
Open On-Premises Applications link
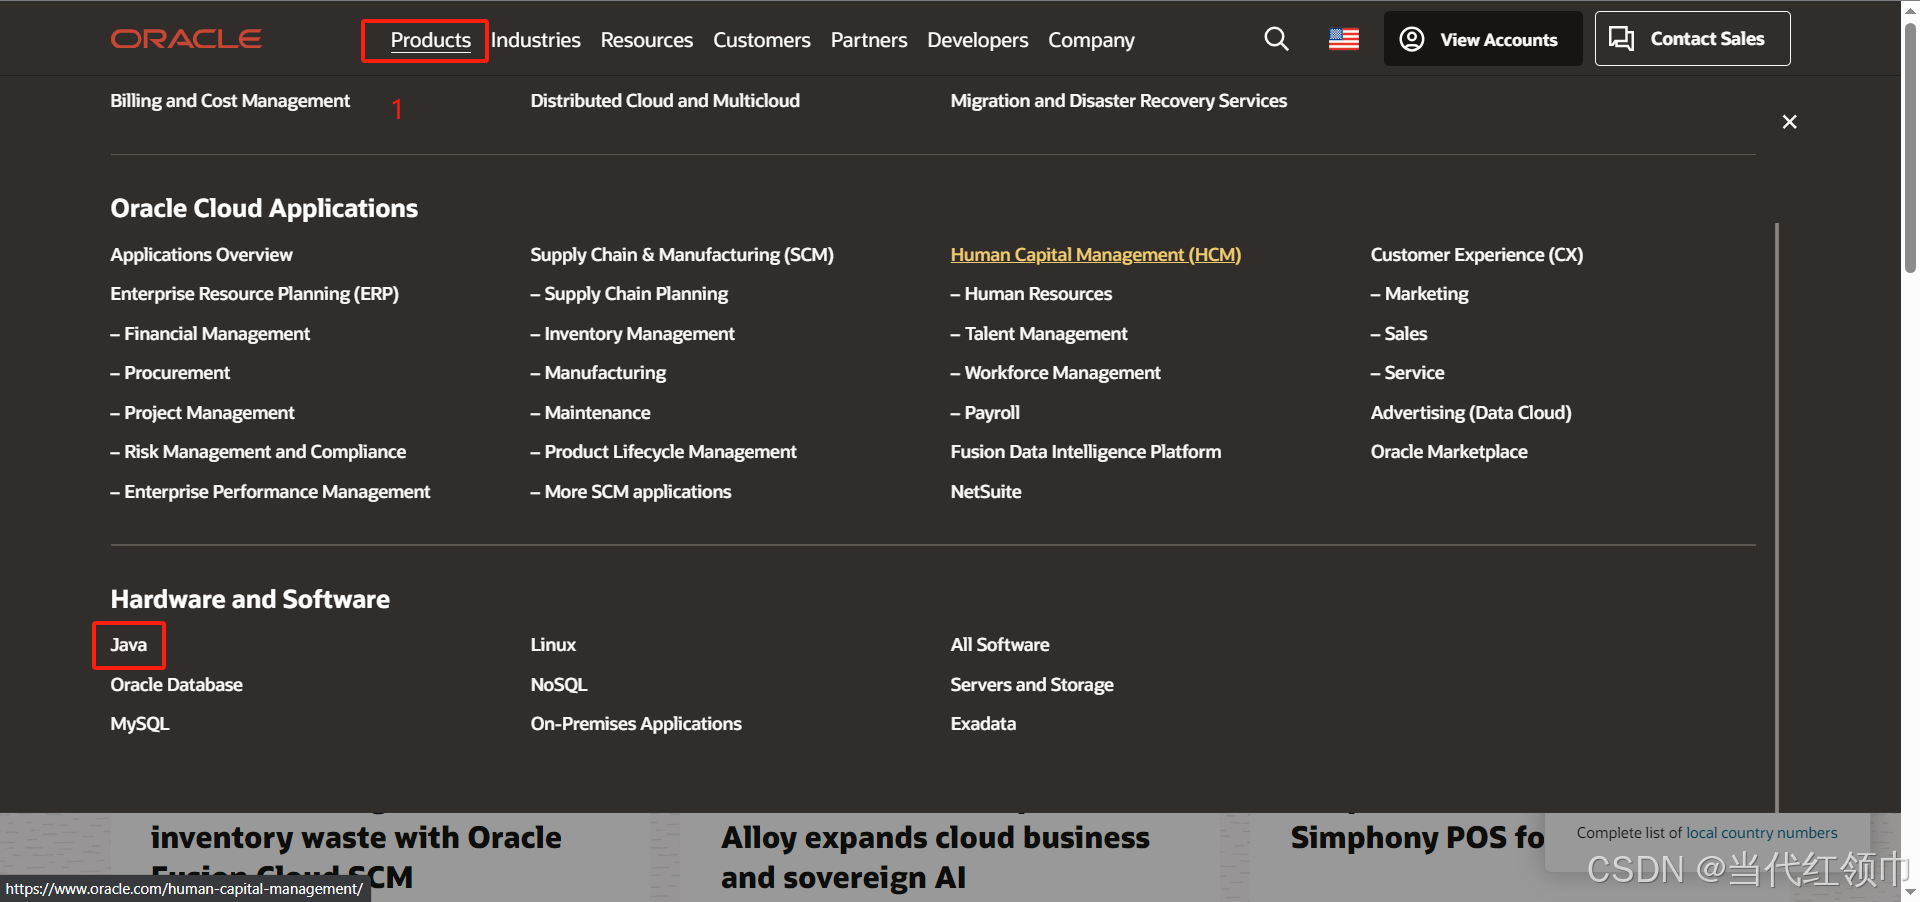635,724
